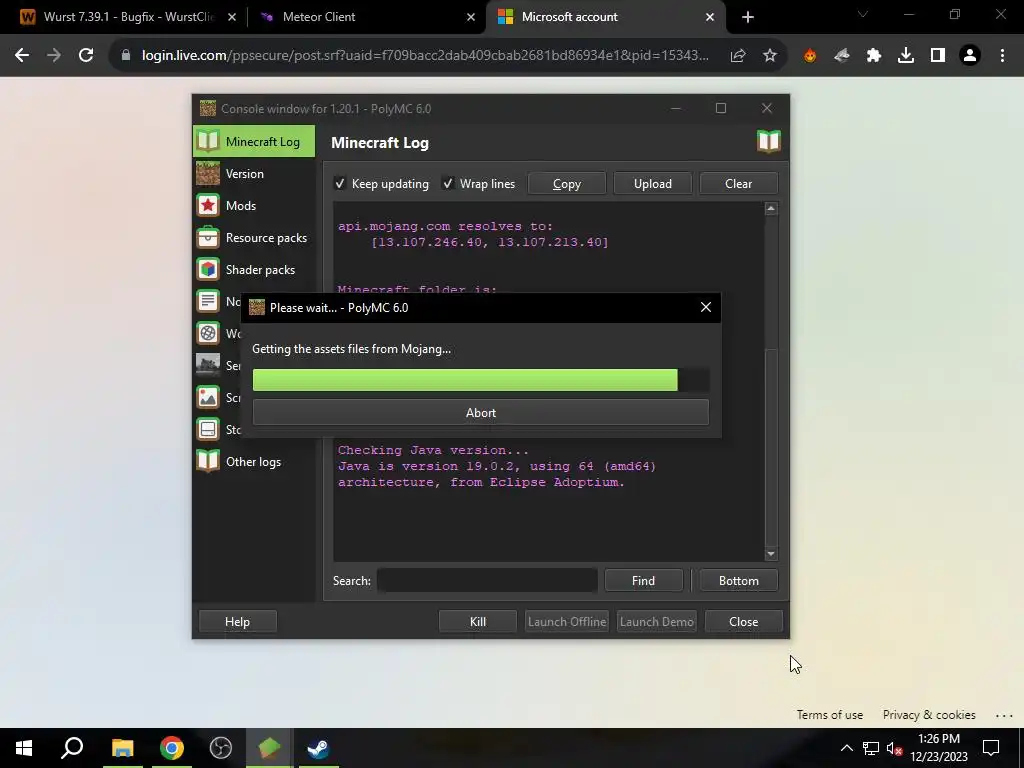Open OBS Studio from taskbar
The image size is (1024, 768).
[x=221, y=748]
